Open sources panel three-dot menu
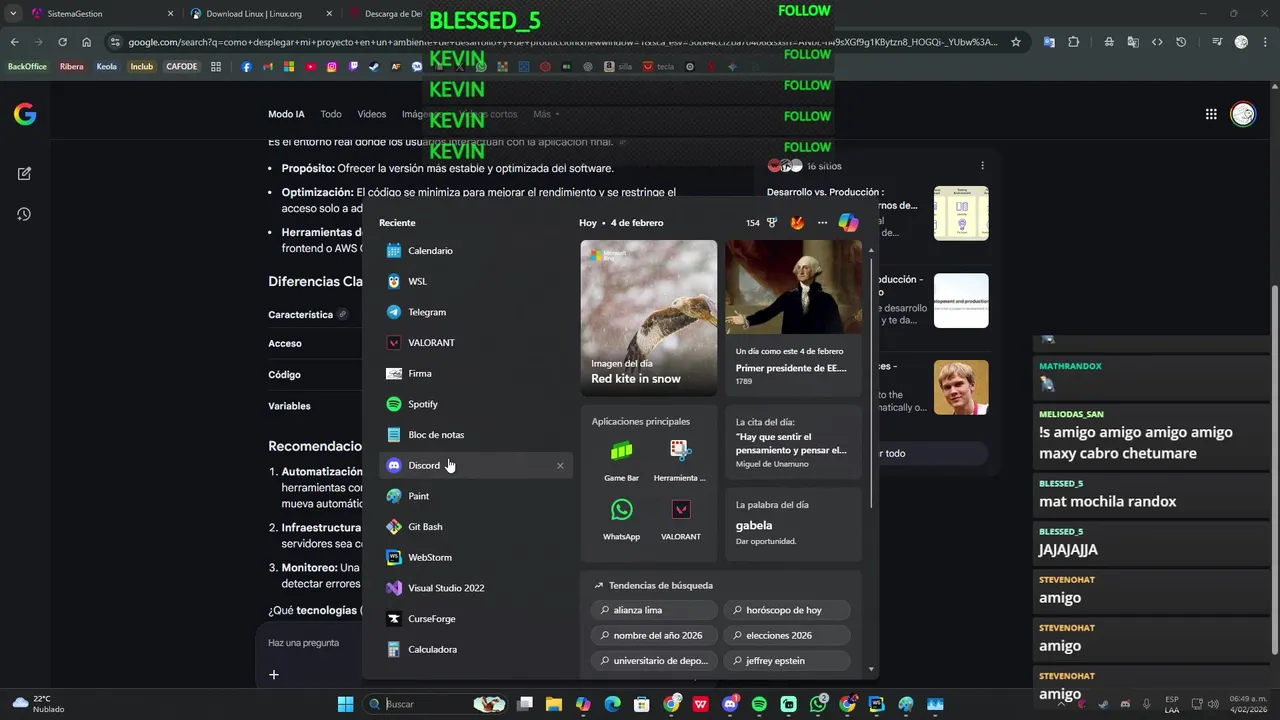The width and height of the screenshot is (1280, 720). (x=982, y=166)
